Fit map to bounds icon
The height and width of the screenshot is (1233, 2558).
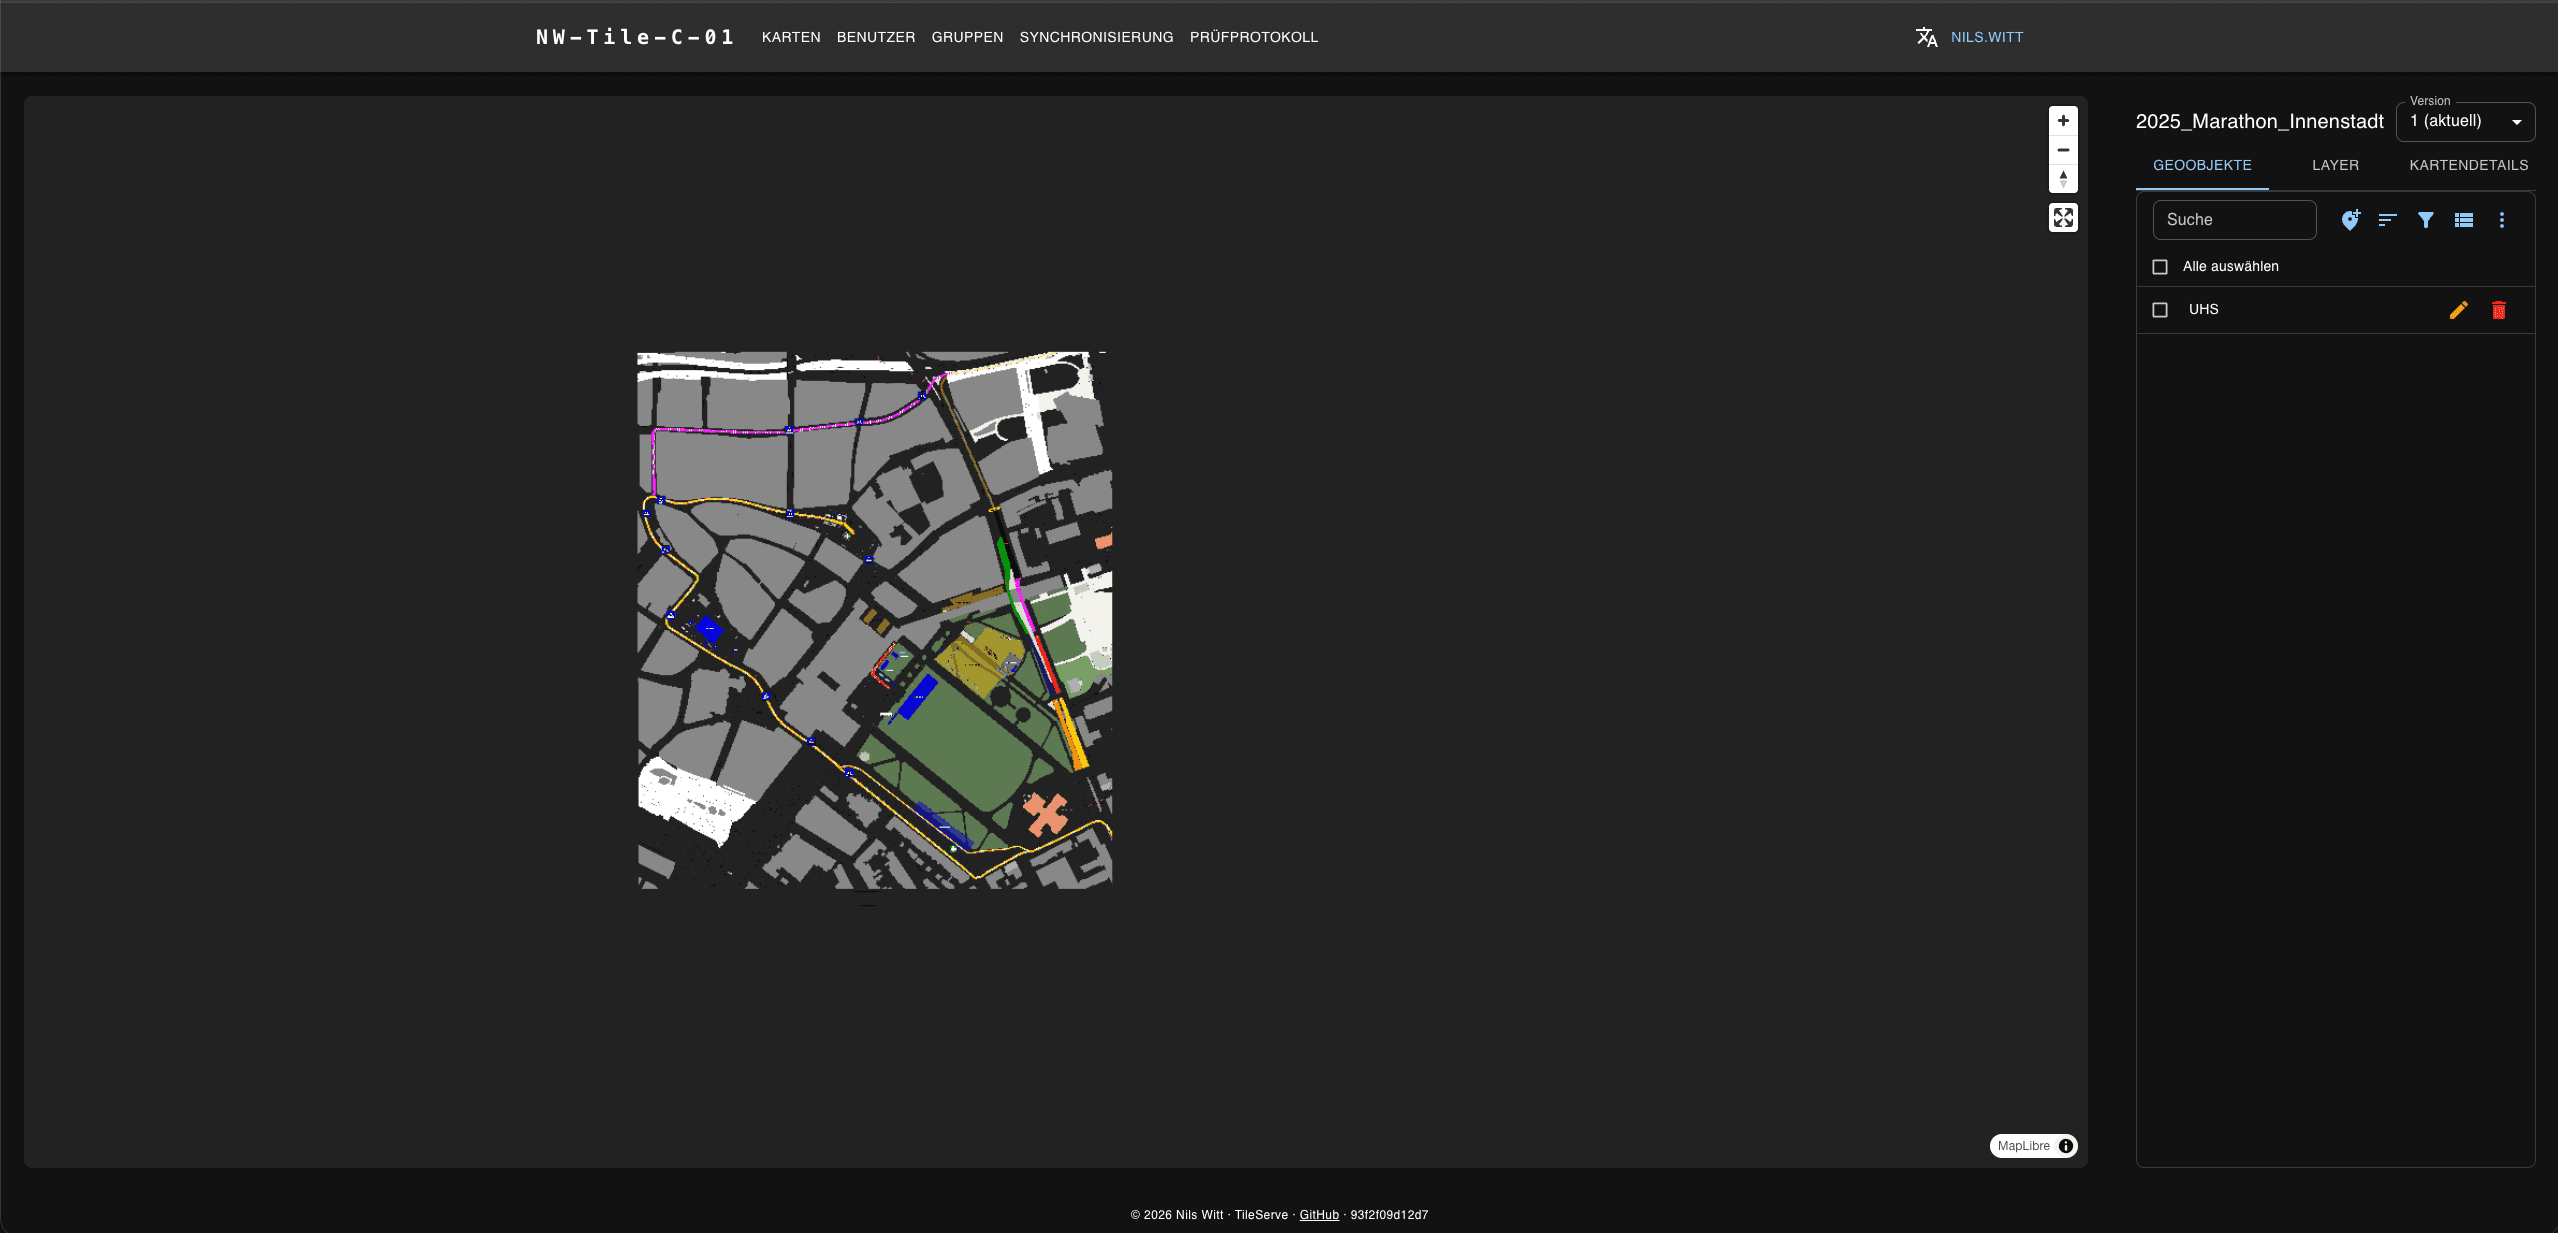(2063, 218)
